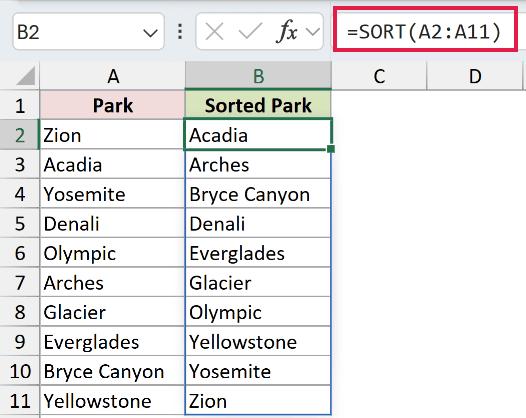Screen dimensions: 526x418
Task: Select row 8 header
Action: (20, 312)
